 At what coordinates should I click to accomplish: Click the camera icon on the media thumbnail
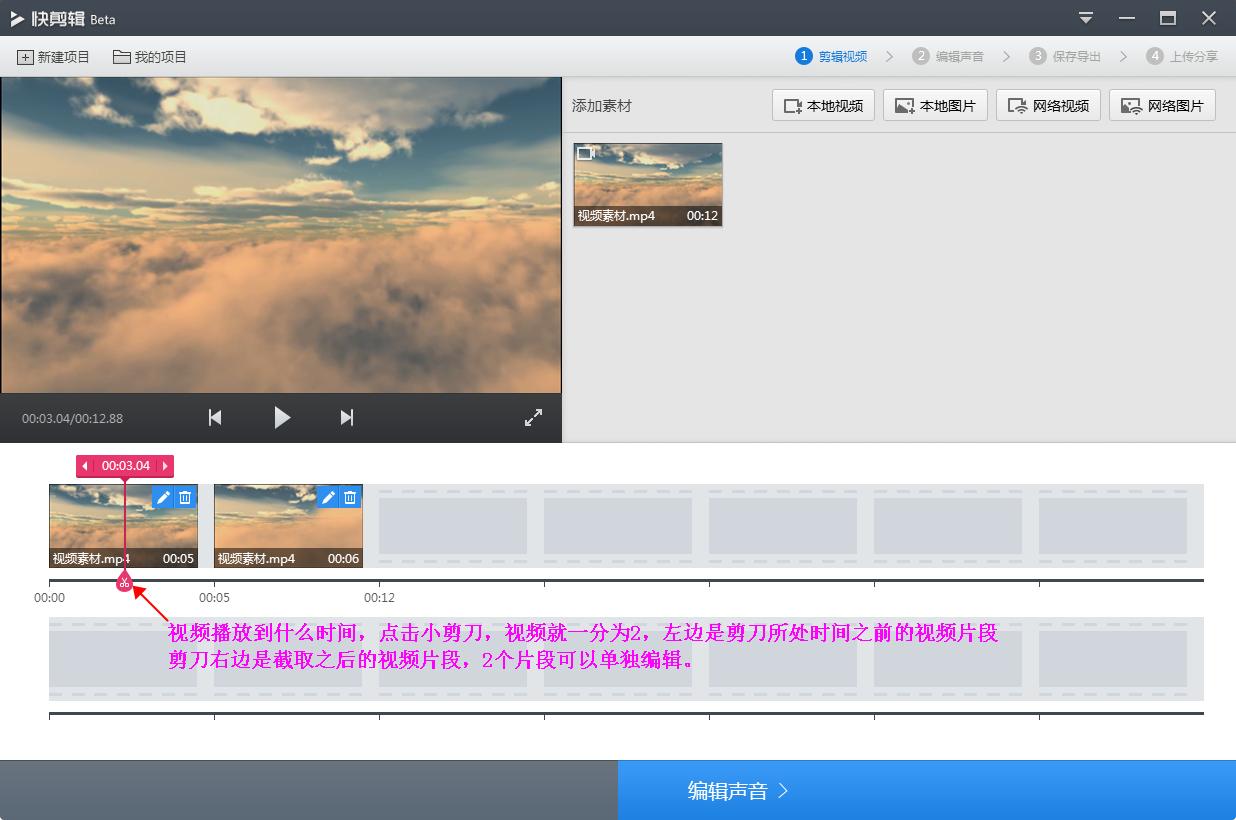[585, 152]
